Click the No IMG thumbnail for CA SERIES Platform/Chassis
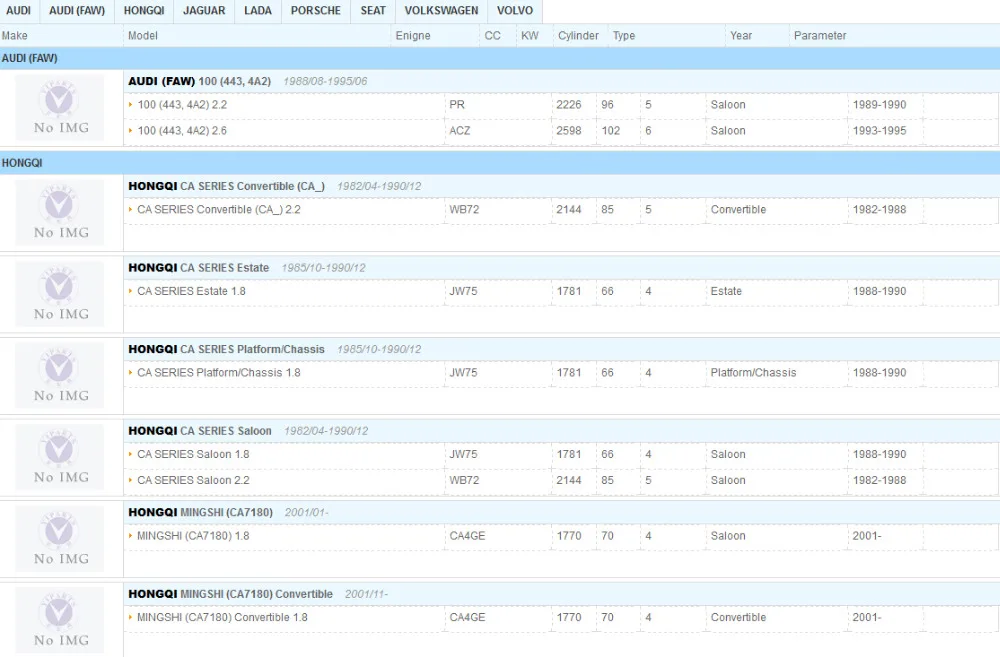Screen dimensions: 1000x657 59,376
